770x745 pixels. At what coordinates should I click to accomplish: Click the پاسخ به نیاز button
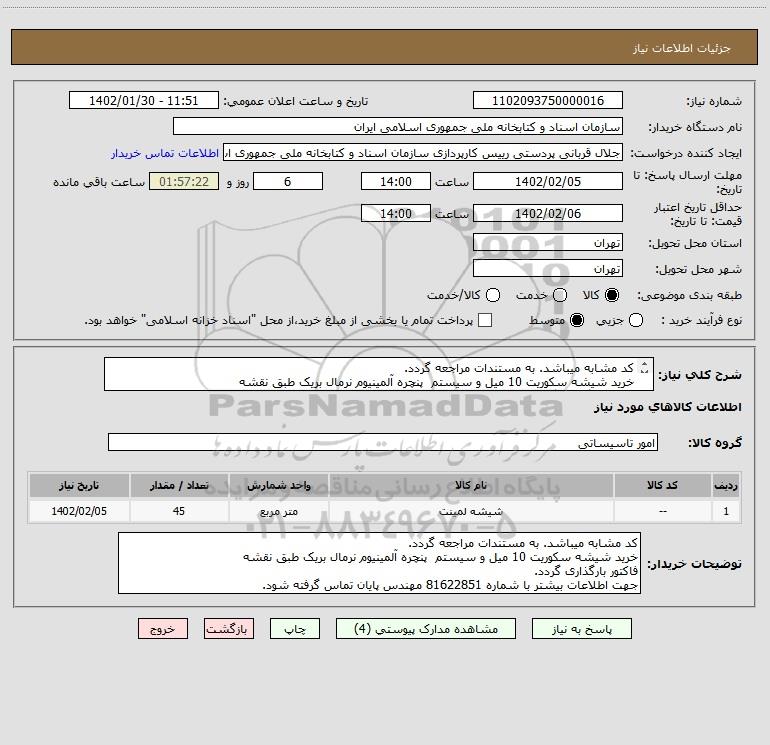point(581,629)
